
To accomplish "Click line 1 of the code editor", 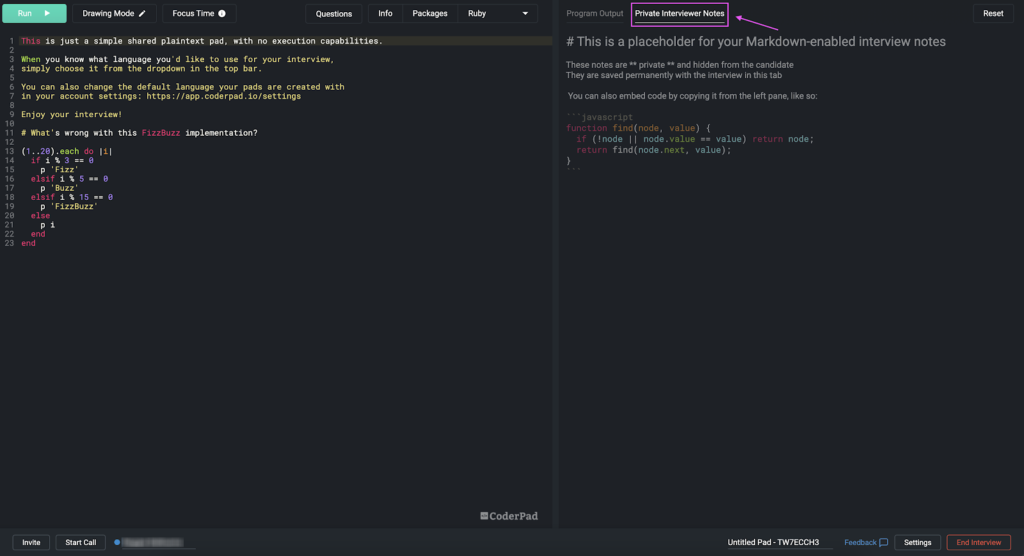I will [x=202, y=41].
